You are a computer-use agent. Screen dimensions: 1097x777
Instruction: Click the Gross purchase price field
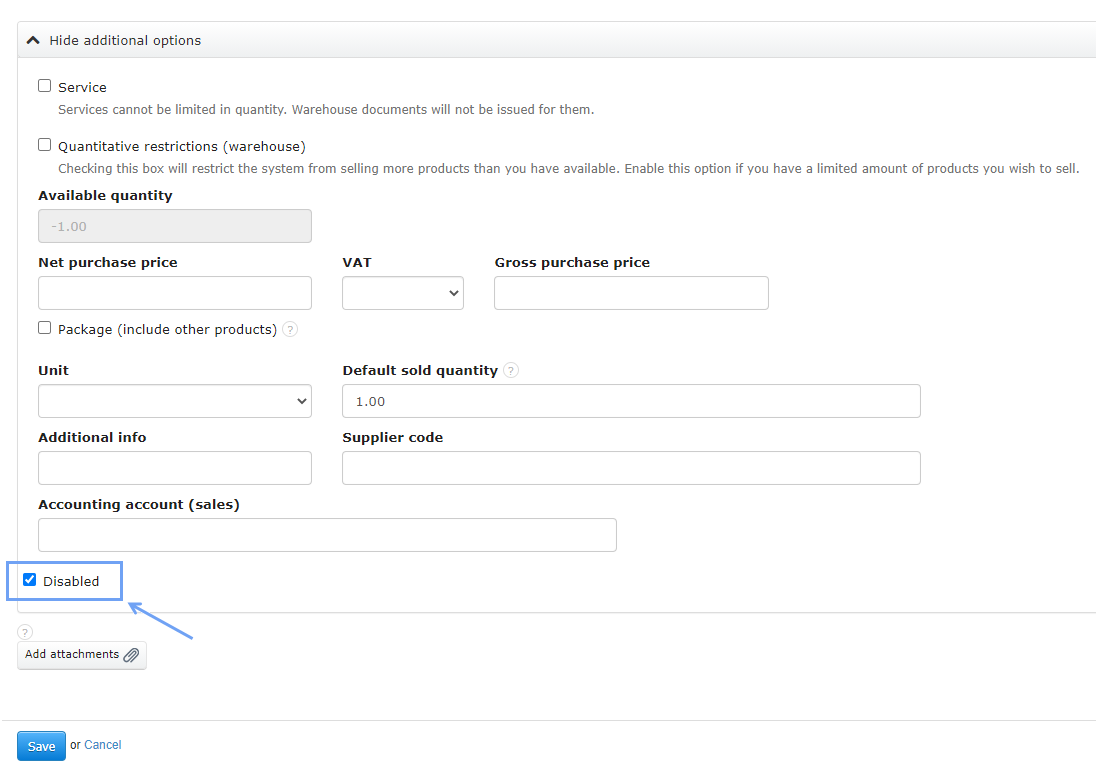tap(631, 292)
